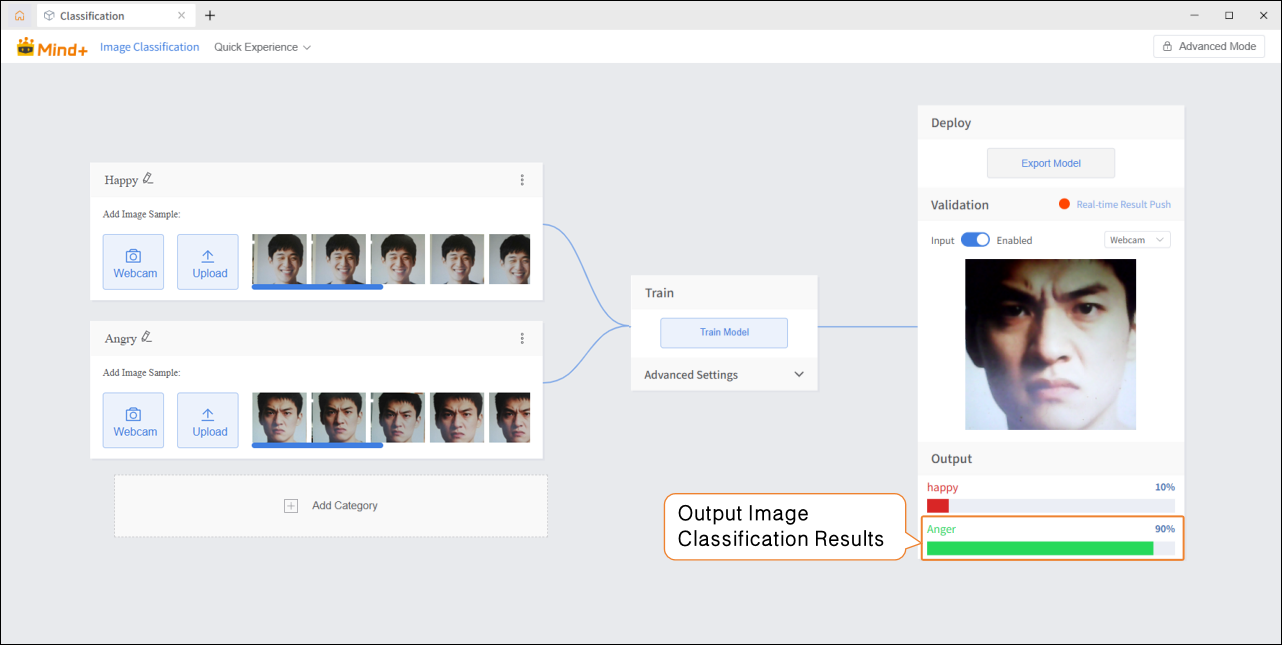Click the Export Model button
The width and height of the screenshot is (1282, 645).
[x=1050, y=163]
